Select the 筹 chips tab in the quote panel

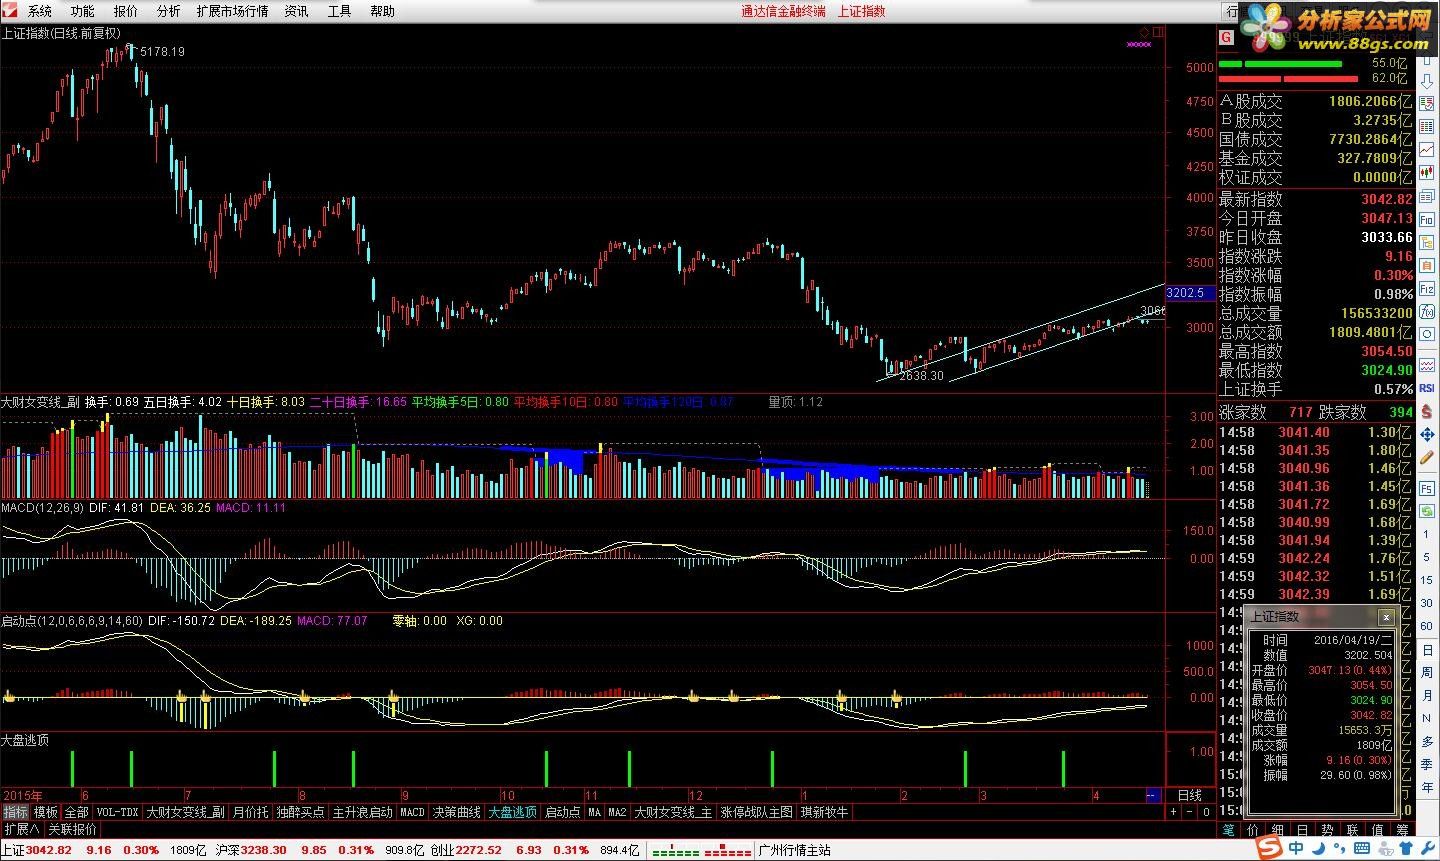click(x=1402, y=830)
